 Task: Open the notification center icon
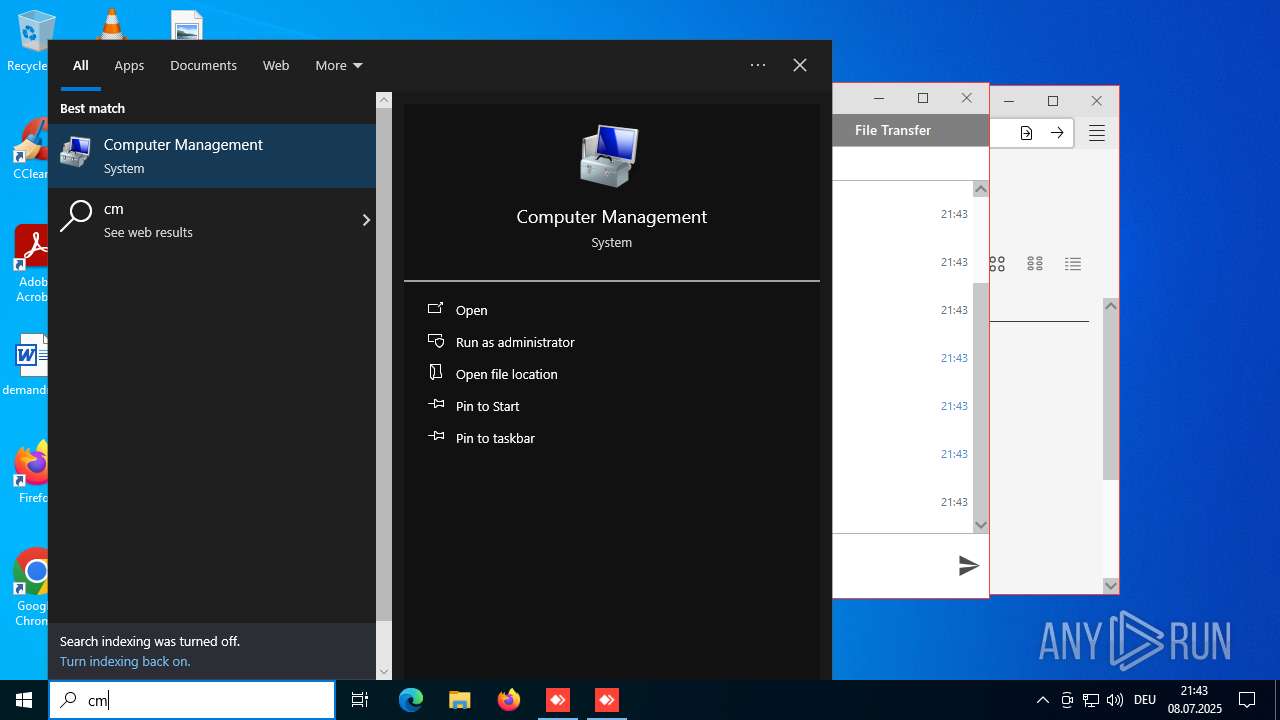pyautogui.click(x=1247, y=700)
